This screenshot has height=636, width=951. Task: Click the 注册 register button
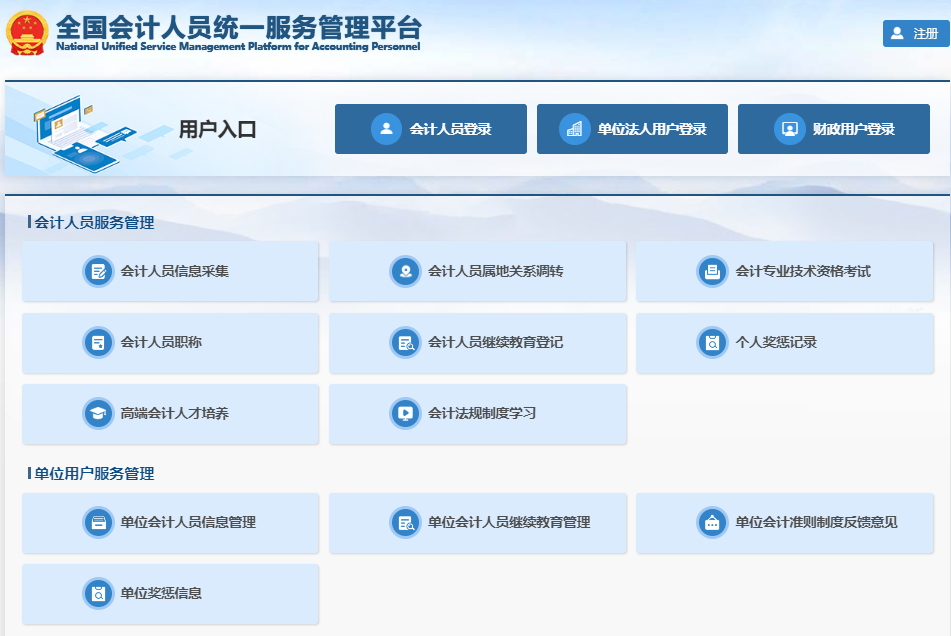(x=915, y=34)
